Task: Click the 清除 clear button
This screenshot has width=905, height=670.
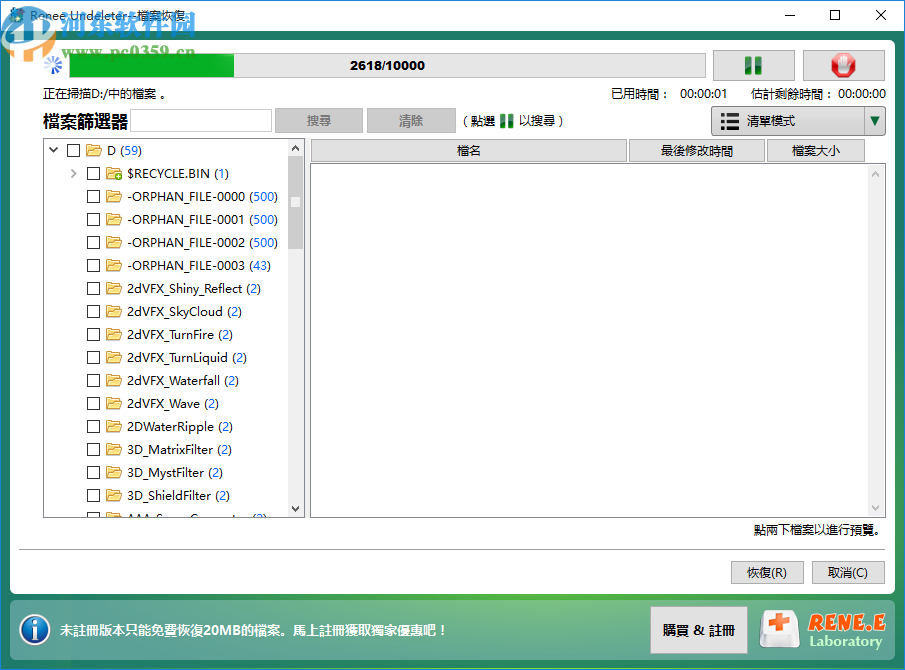Action: [411, 121]
